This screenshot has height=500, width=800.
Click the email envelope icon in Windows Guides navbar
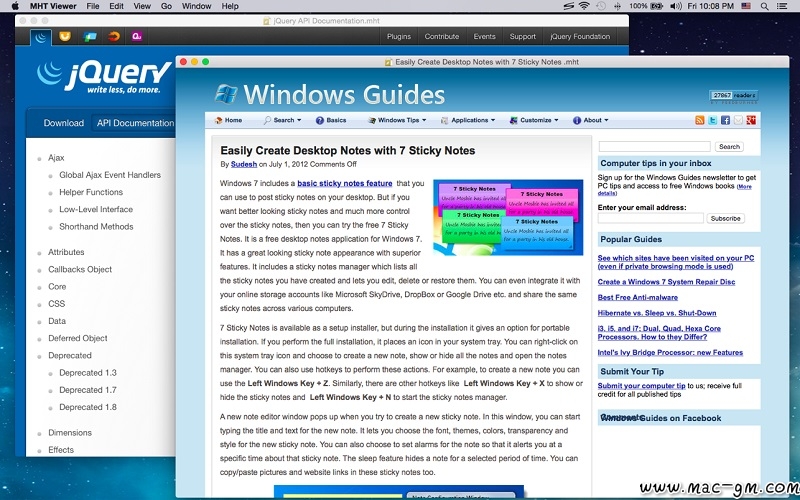[738, 120]
